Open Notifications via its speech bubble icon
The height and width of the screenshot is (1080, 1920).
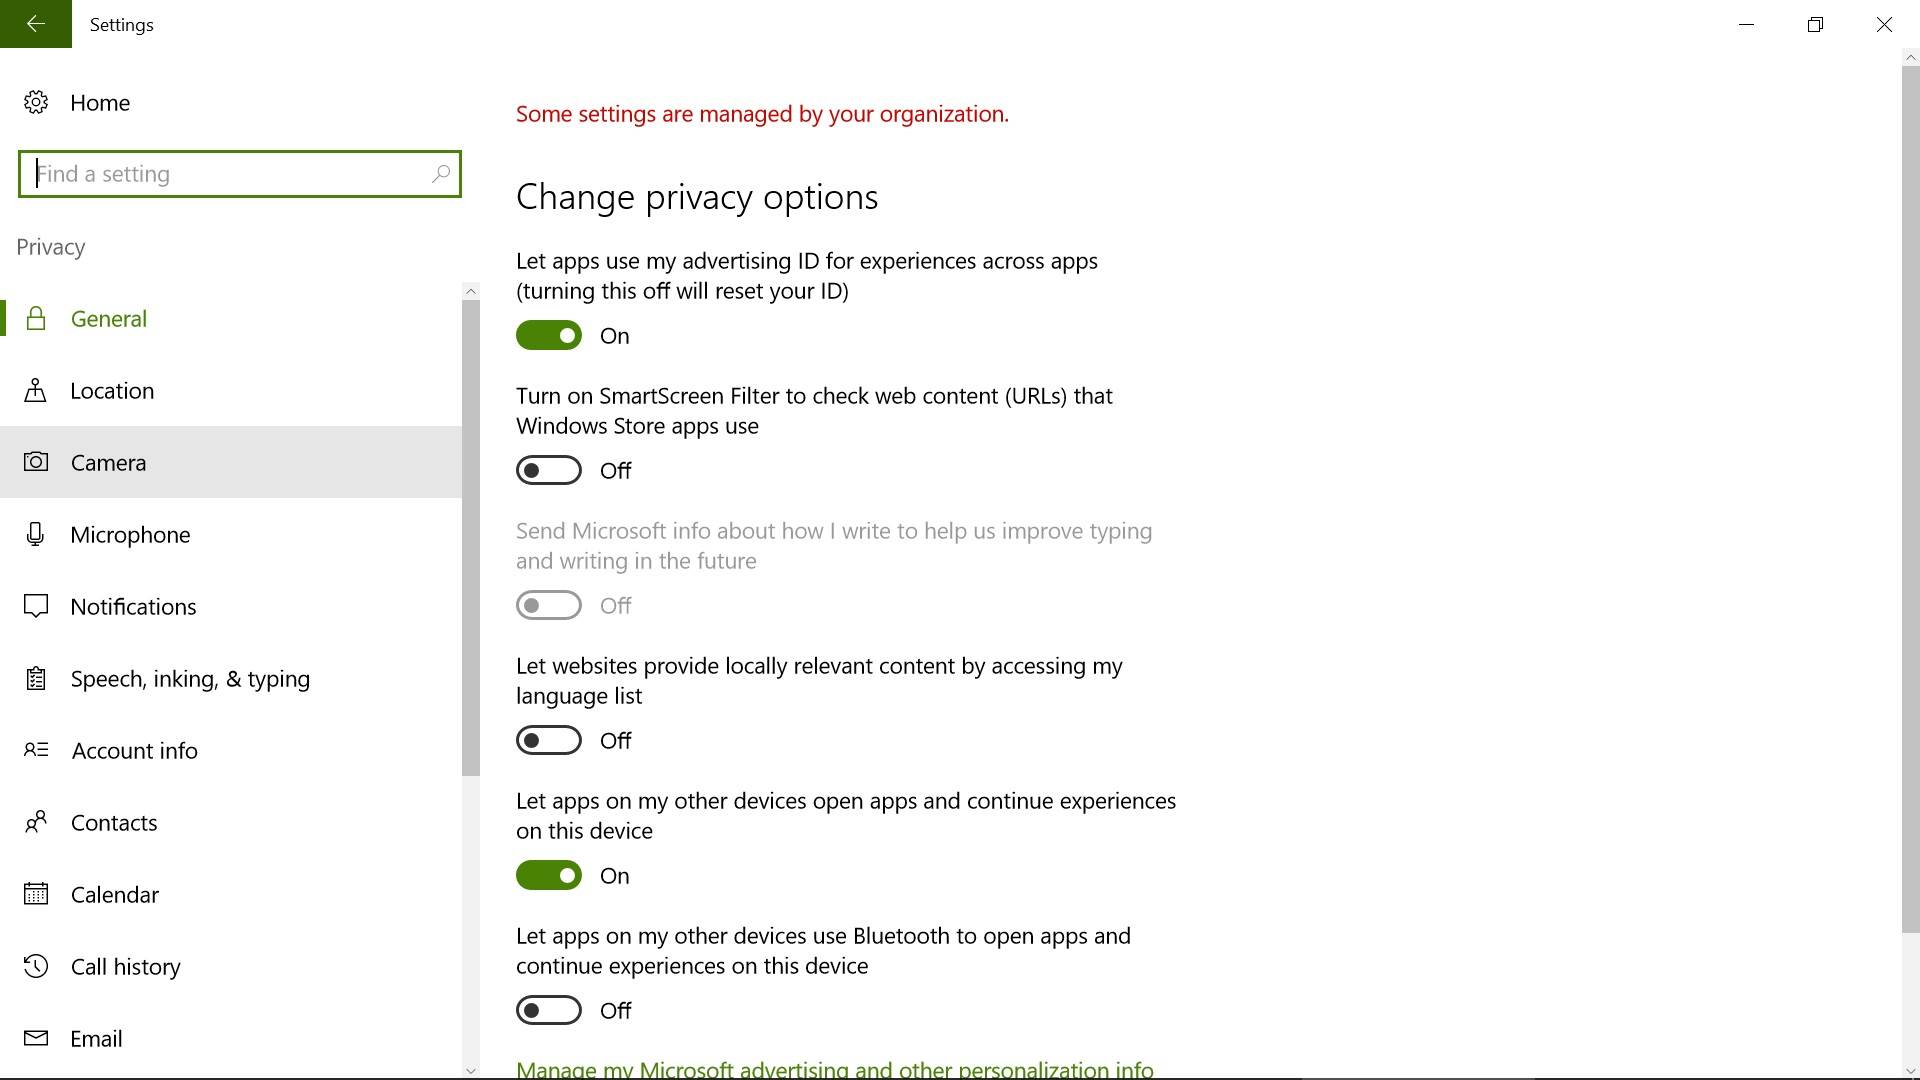click(x=36, y=606)
